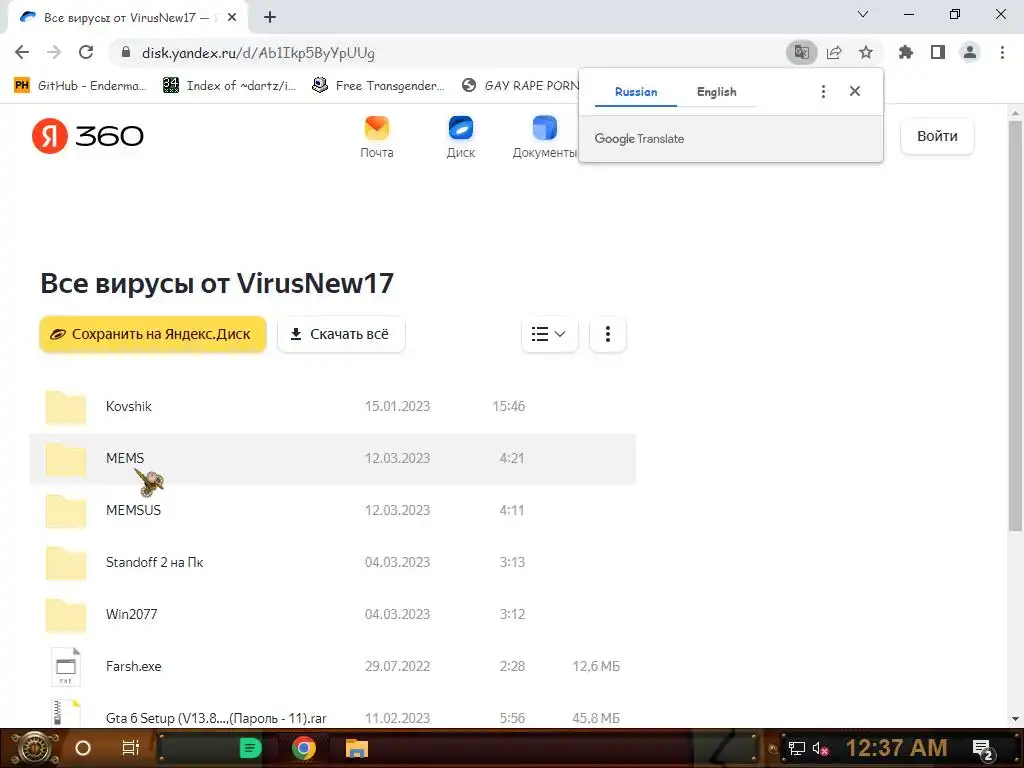Open a new tab with the plus button
This screenshot has width=1024, height=768.
(270, 17)
